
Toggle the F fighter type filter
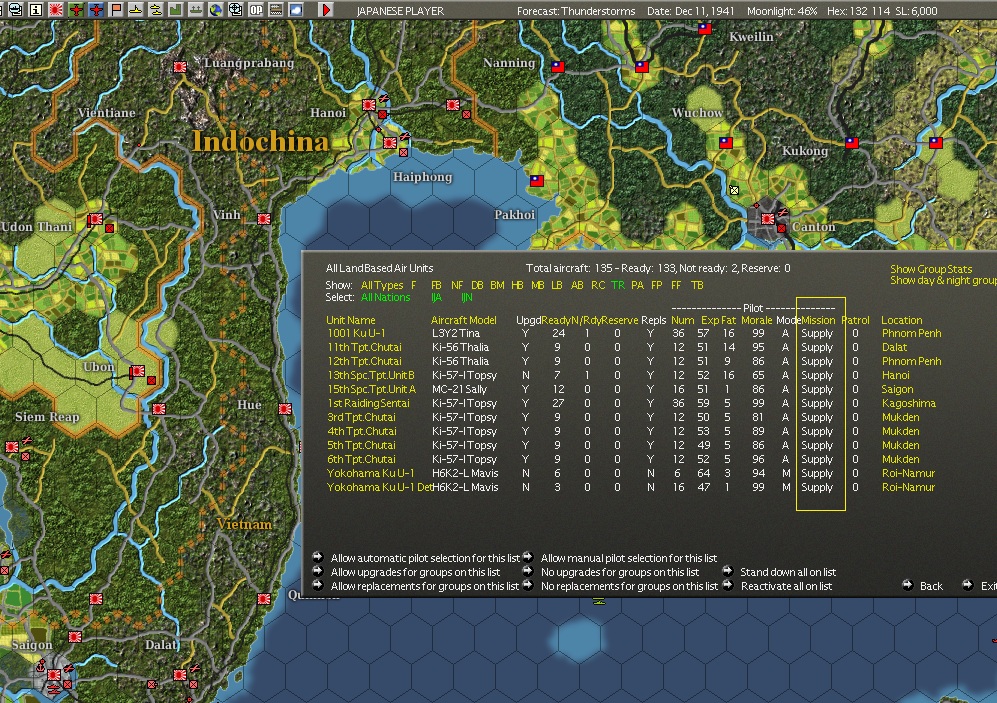[414, 285]
